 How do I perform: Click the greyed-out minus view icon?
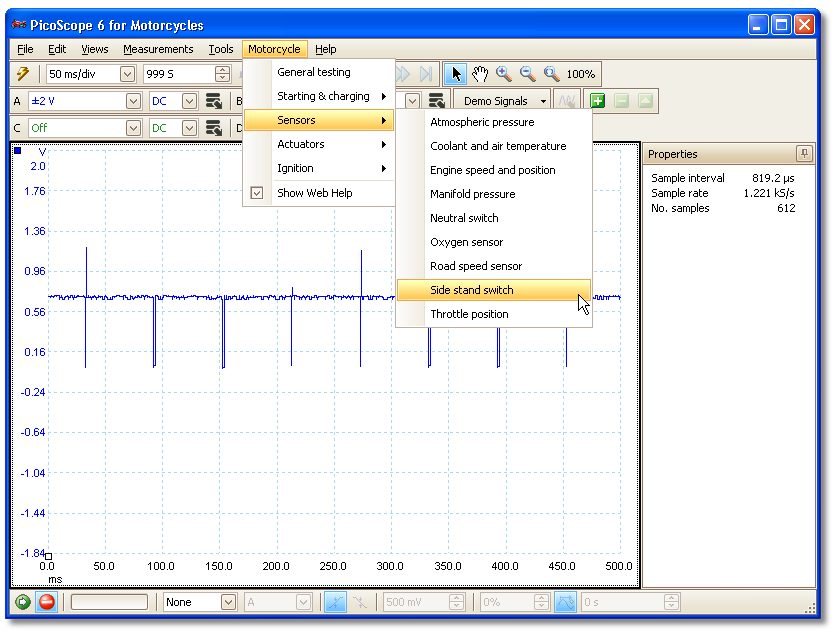(x=621, y=101)
